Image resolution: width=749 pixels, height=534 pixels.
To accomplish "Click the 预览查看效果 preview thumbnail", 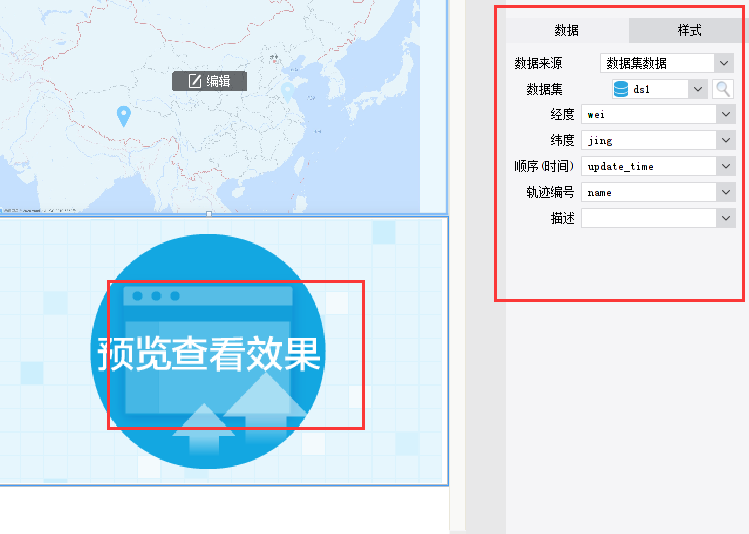I will pyautogui.click(x=208, y=352).
